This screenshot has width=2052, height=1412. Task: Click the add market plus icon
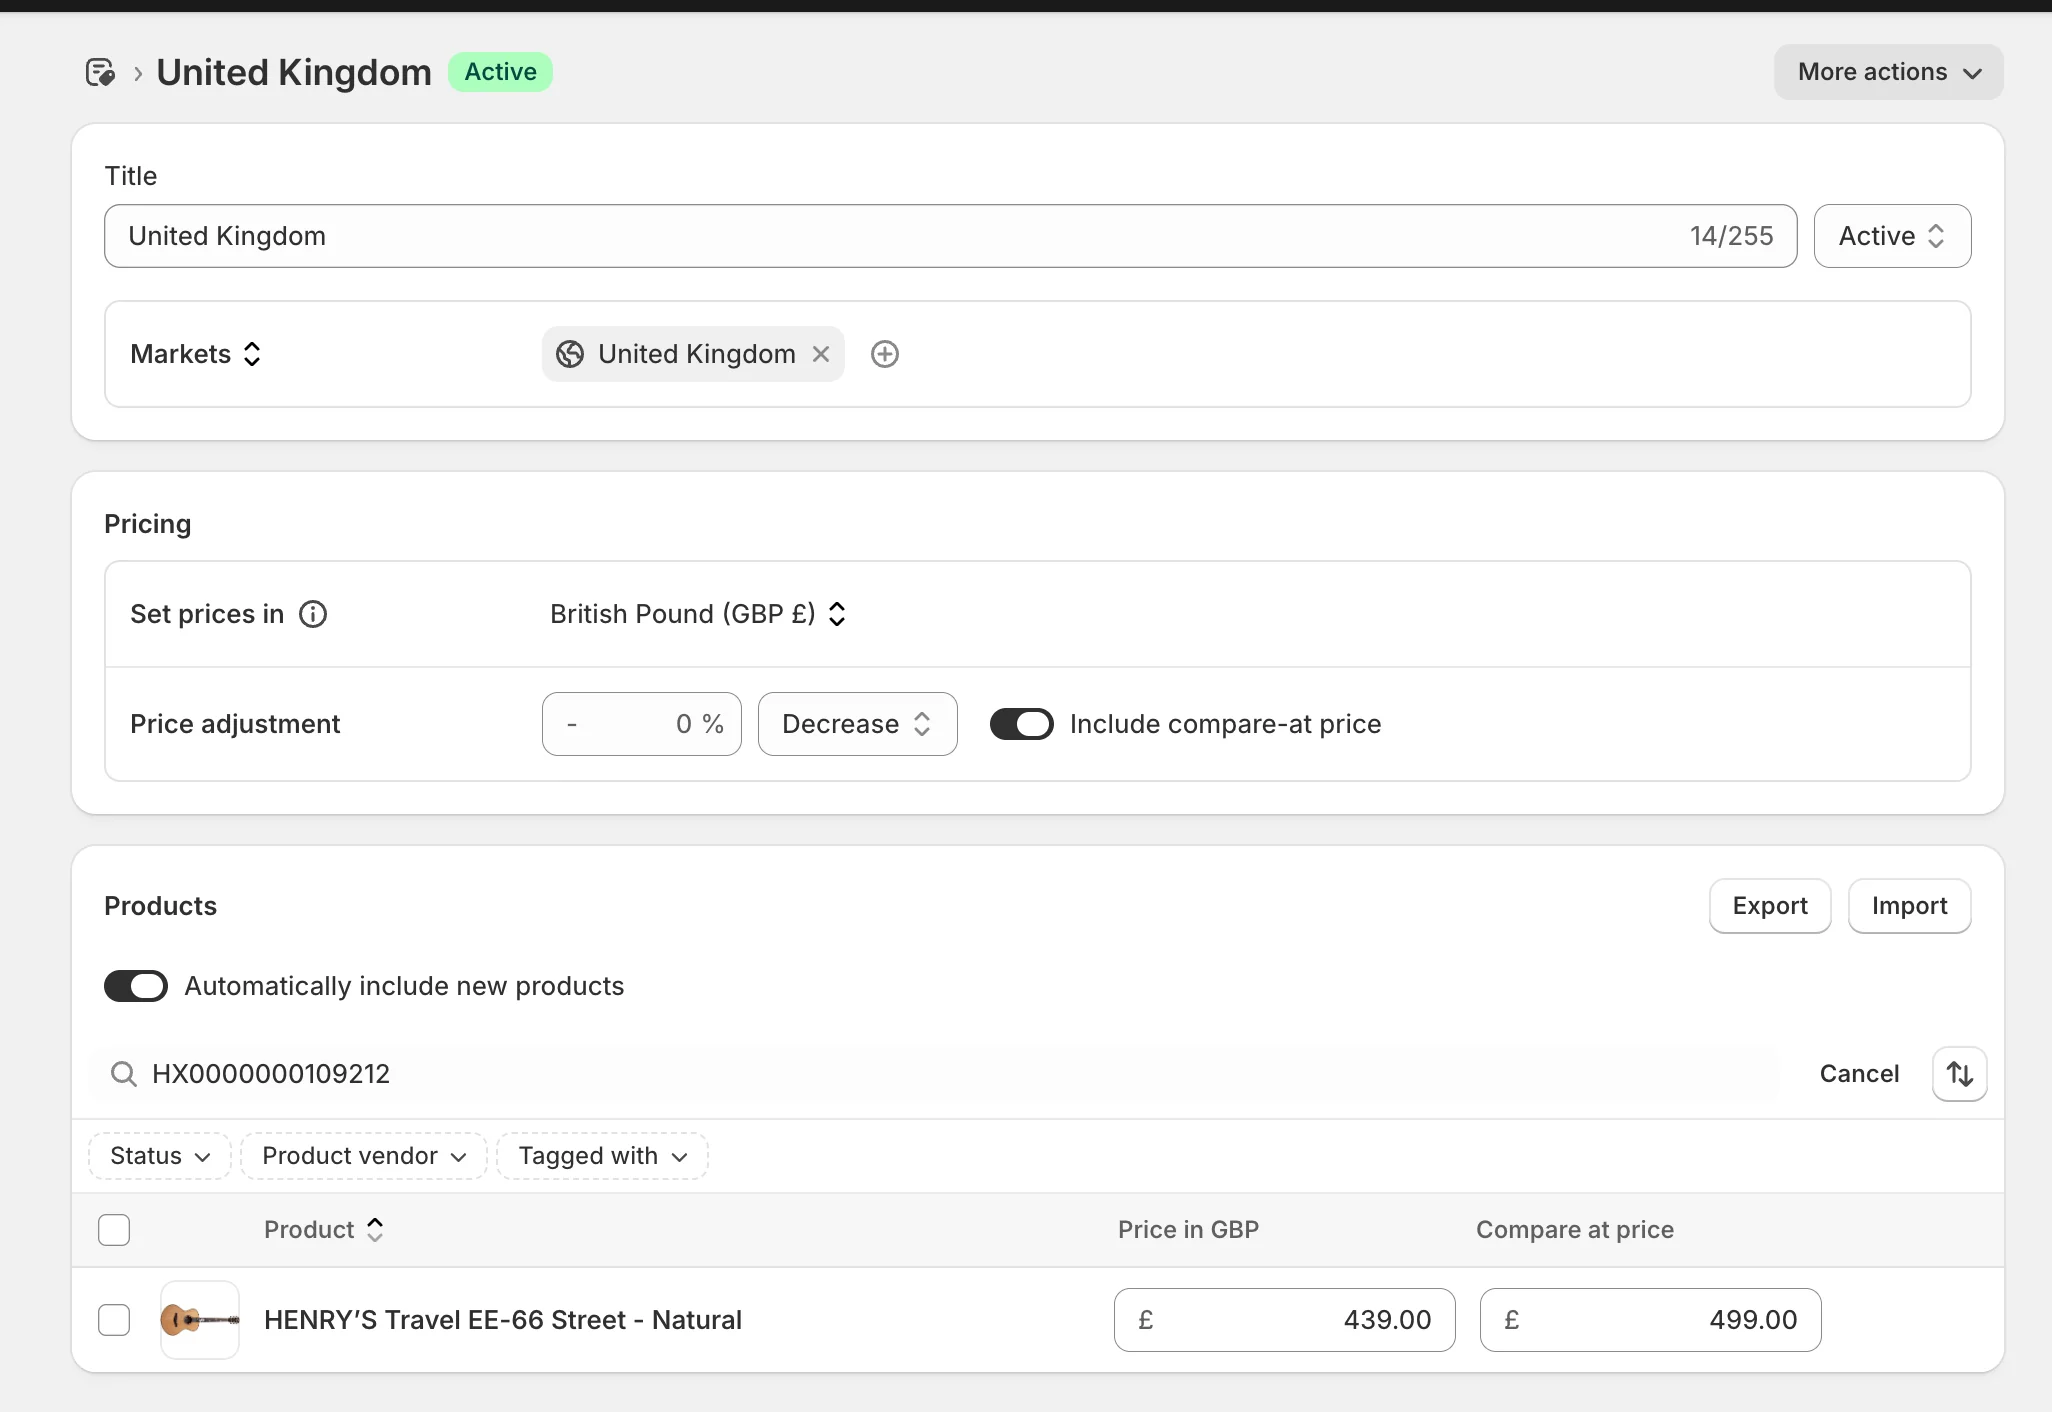point(885,354)
